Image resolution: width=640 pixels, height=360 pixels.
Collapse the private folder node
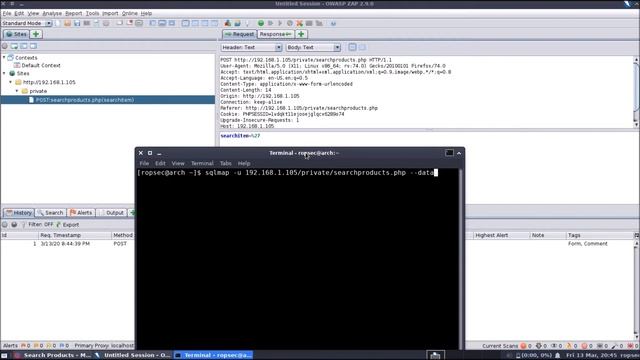point(17,91)
